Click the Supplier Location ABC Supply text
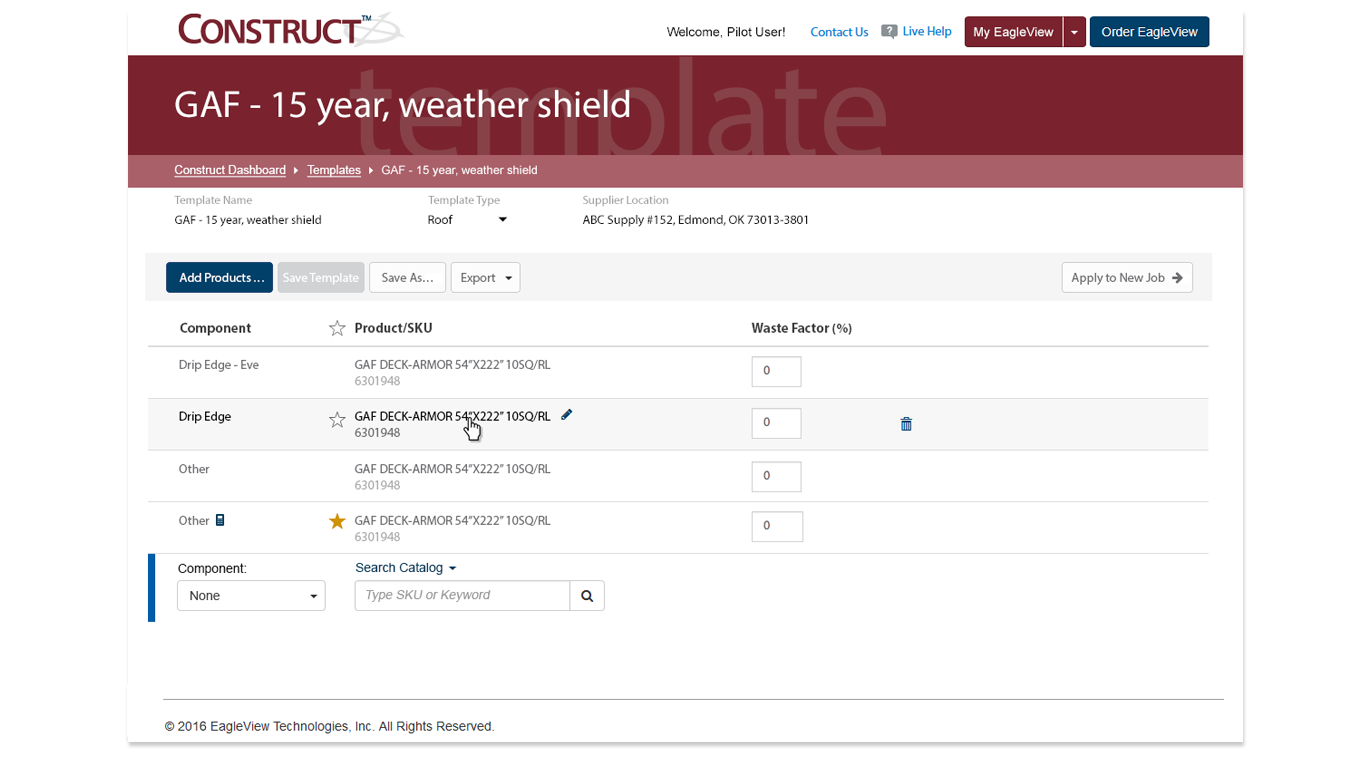Image resolution: width=1370 pixels, height=768 pixels. click(x=696, y=220)
